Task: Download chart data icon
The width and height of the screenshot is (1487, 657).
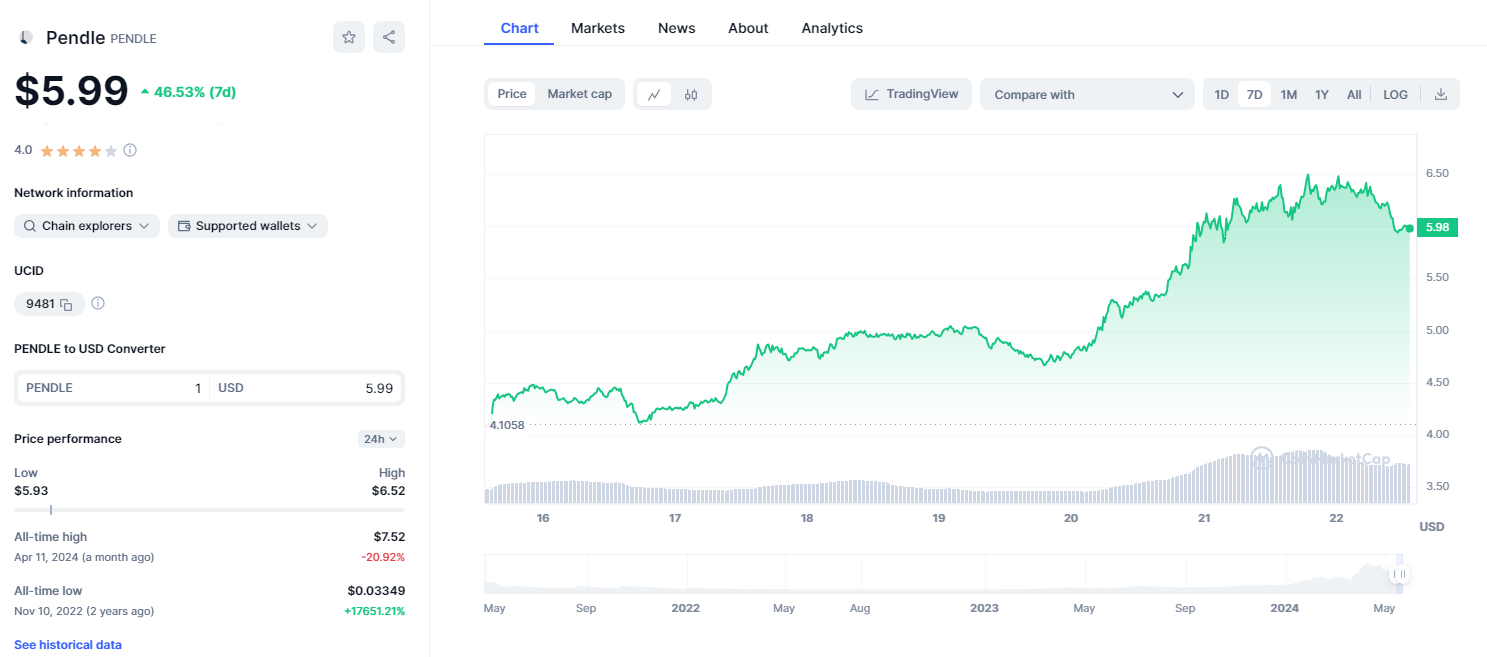Action: coord(1441,94)
